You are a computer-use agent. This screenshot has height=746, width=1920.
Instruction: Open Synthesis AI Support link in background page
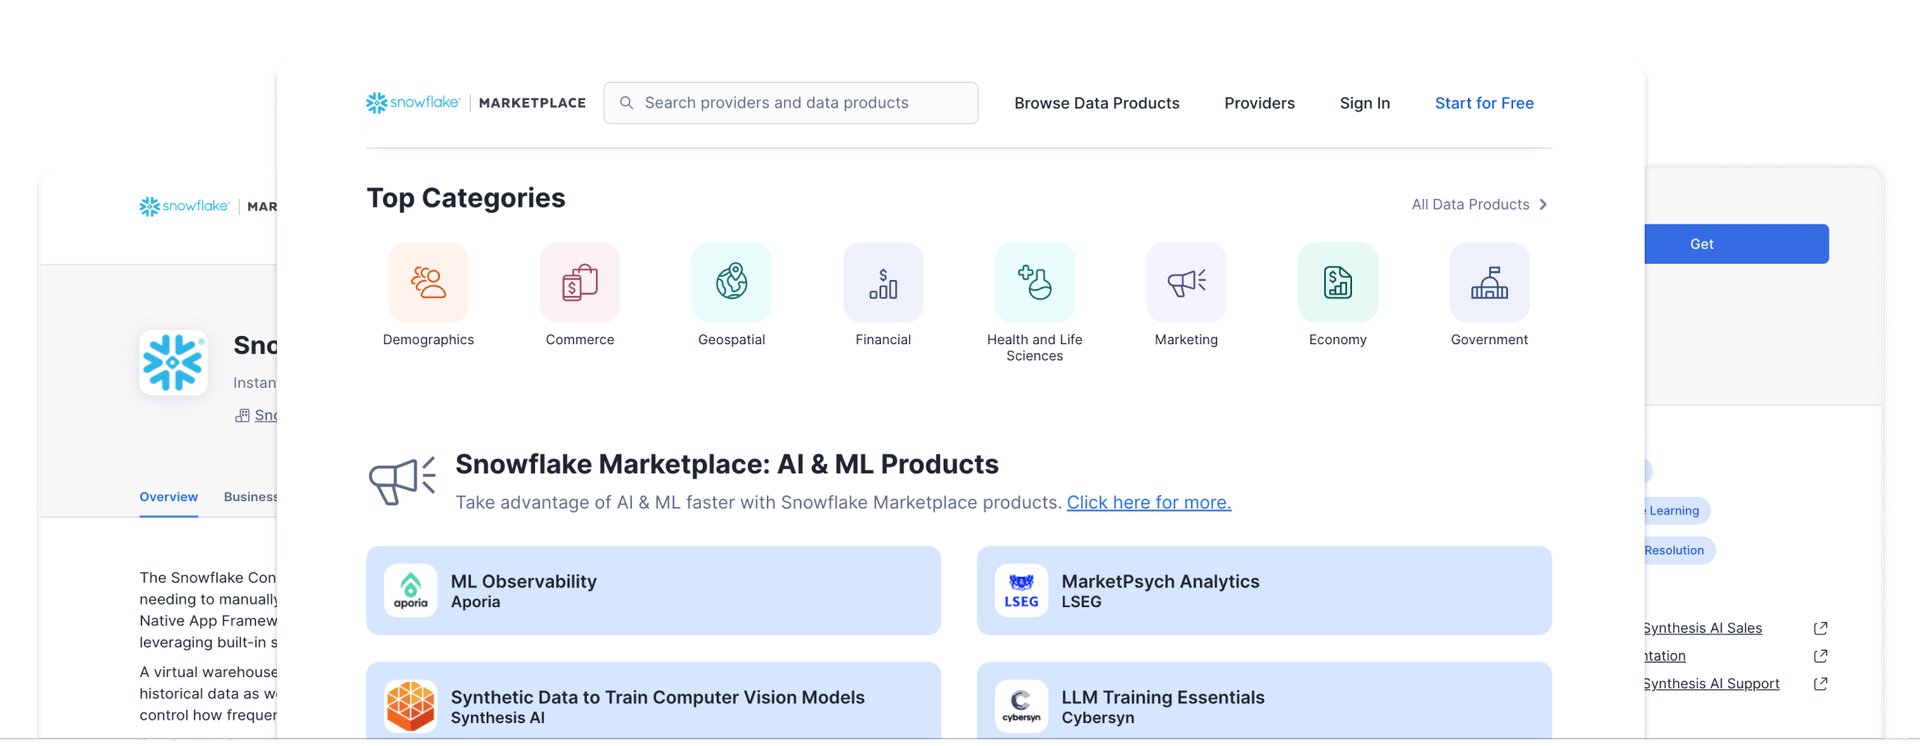click(x=1712, y=684)
